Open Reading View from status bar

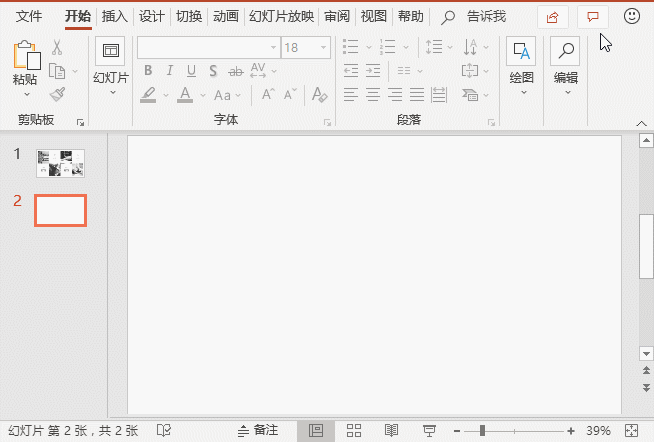pyautogui.click(x=392, y=430)
